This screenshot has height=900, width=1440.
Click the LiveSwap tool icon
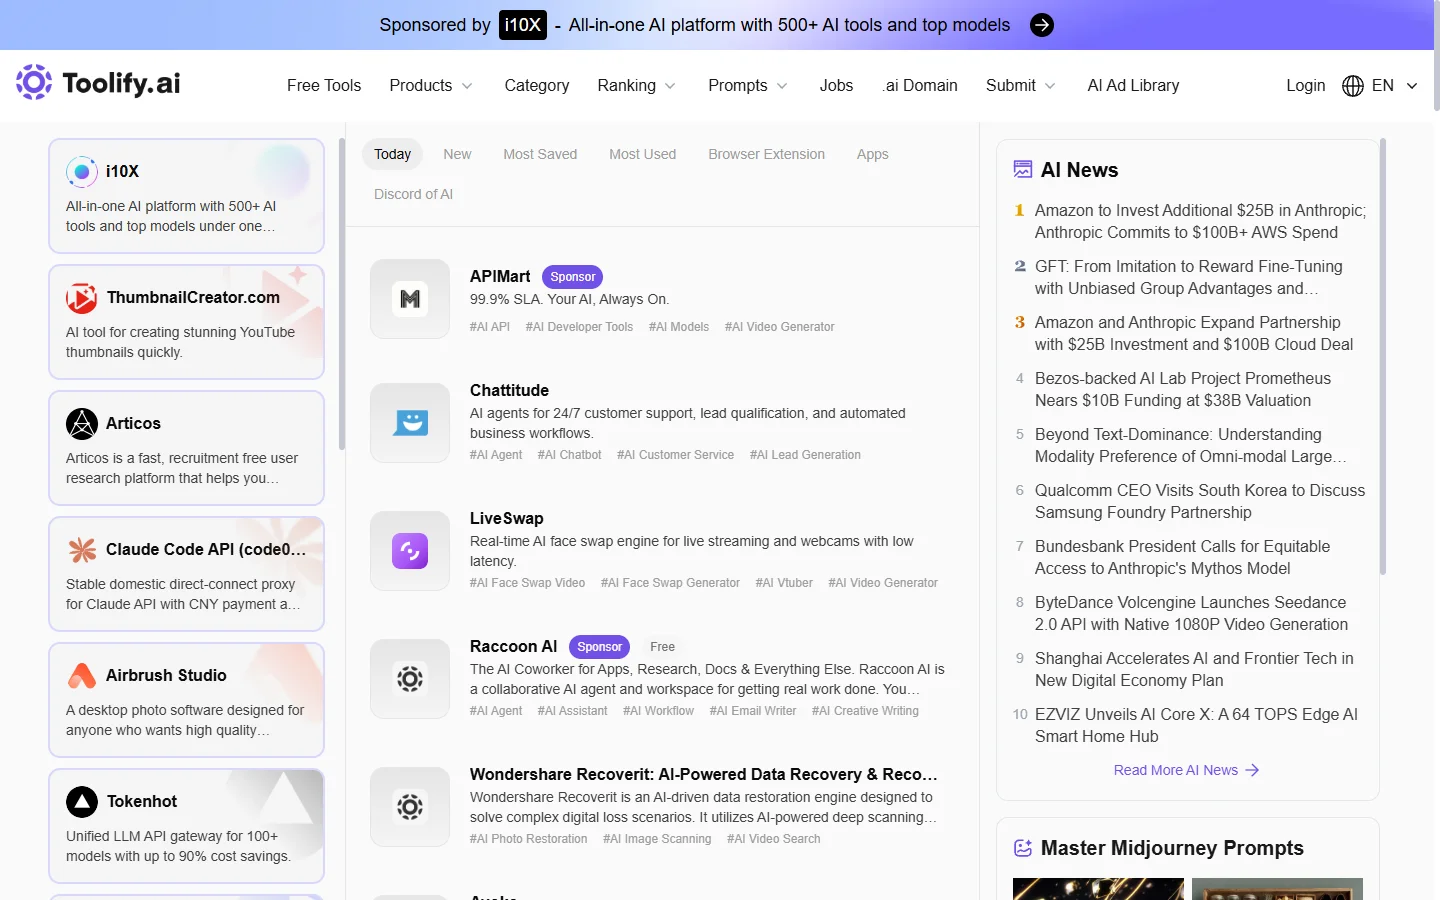pos(410,551)
